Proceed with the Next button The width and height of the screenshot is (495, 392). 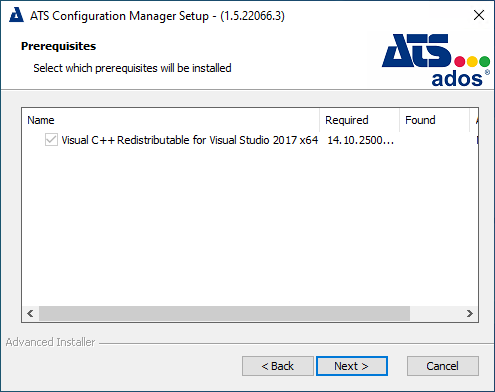(x=352, y=366)
